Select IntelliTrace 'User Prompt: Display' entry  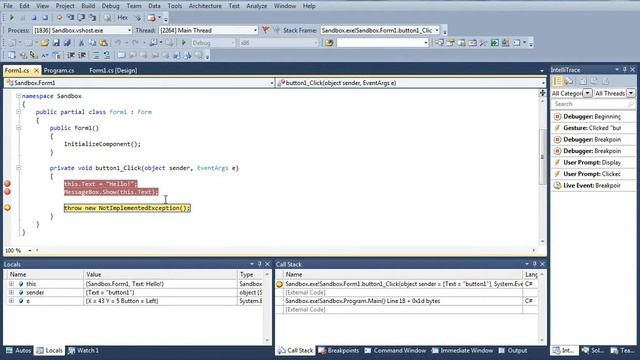point(593,162)
